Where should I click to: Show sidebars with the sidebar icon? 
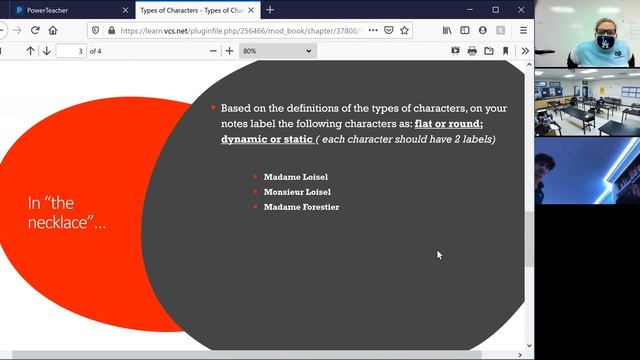point(464,30)
